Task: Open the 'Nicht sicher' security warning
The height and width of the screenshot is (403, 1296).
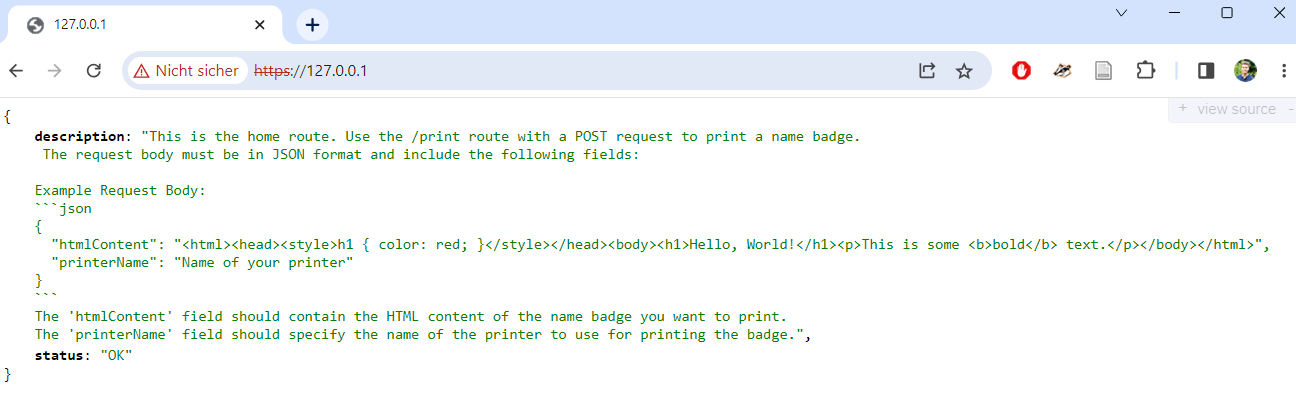Action: (x=187, y=71)
